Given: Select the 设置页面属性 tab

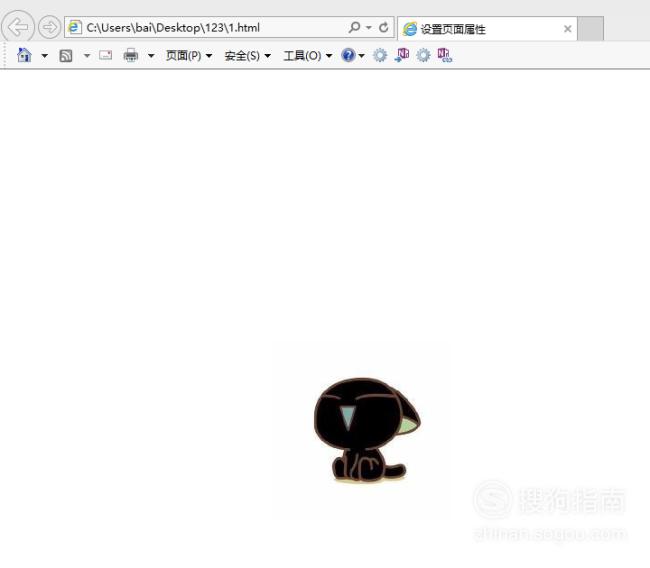Looking at the screenshot, I should coord(487,29).
